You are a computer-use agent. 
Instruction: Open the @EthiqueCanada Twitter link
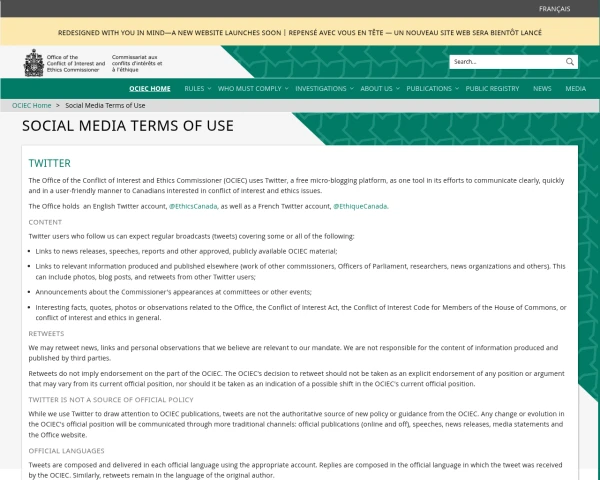point(361,206)
